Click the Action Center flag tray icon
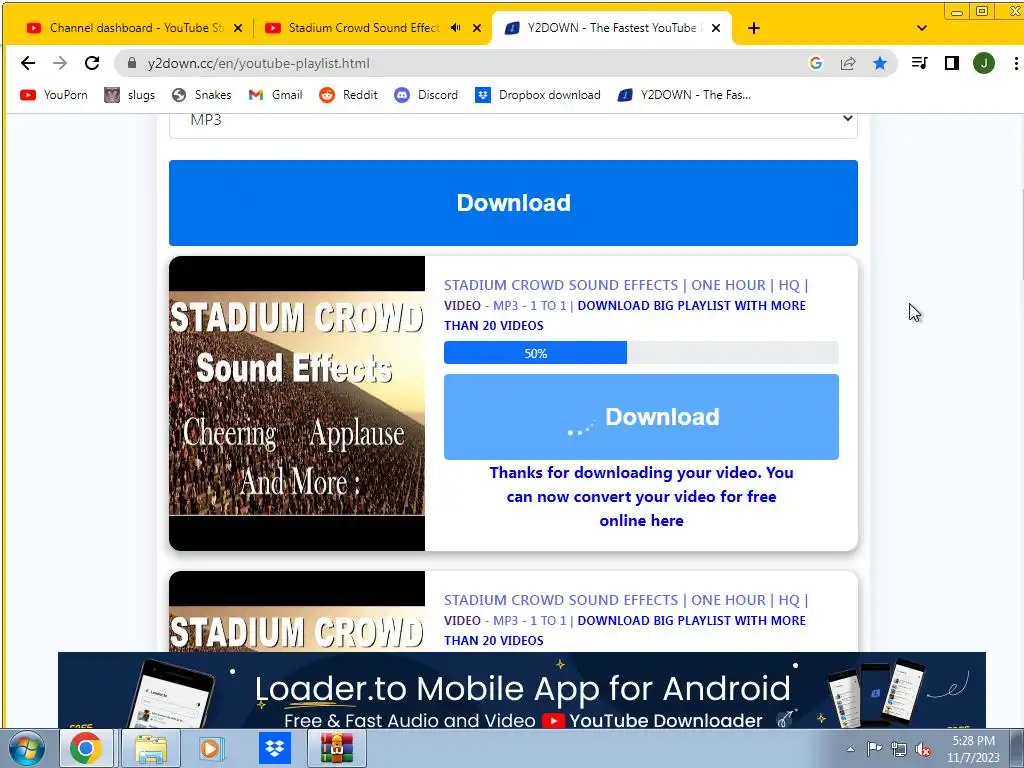 click(x=874, y=749)
